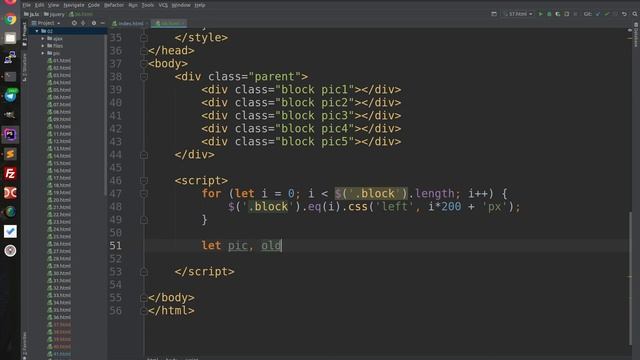Open Telegram from the dock

click(x=10, y=96)
